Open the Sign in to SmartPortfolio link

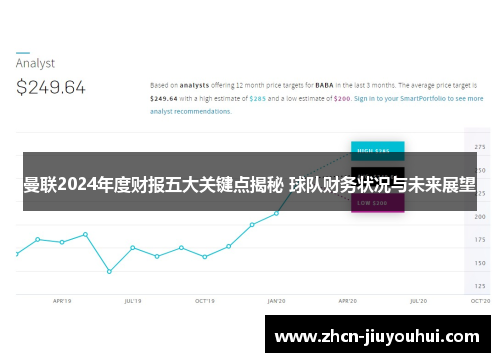pyautogui.click(x=419, y=98)
